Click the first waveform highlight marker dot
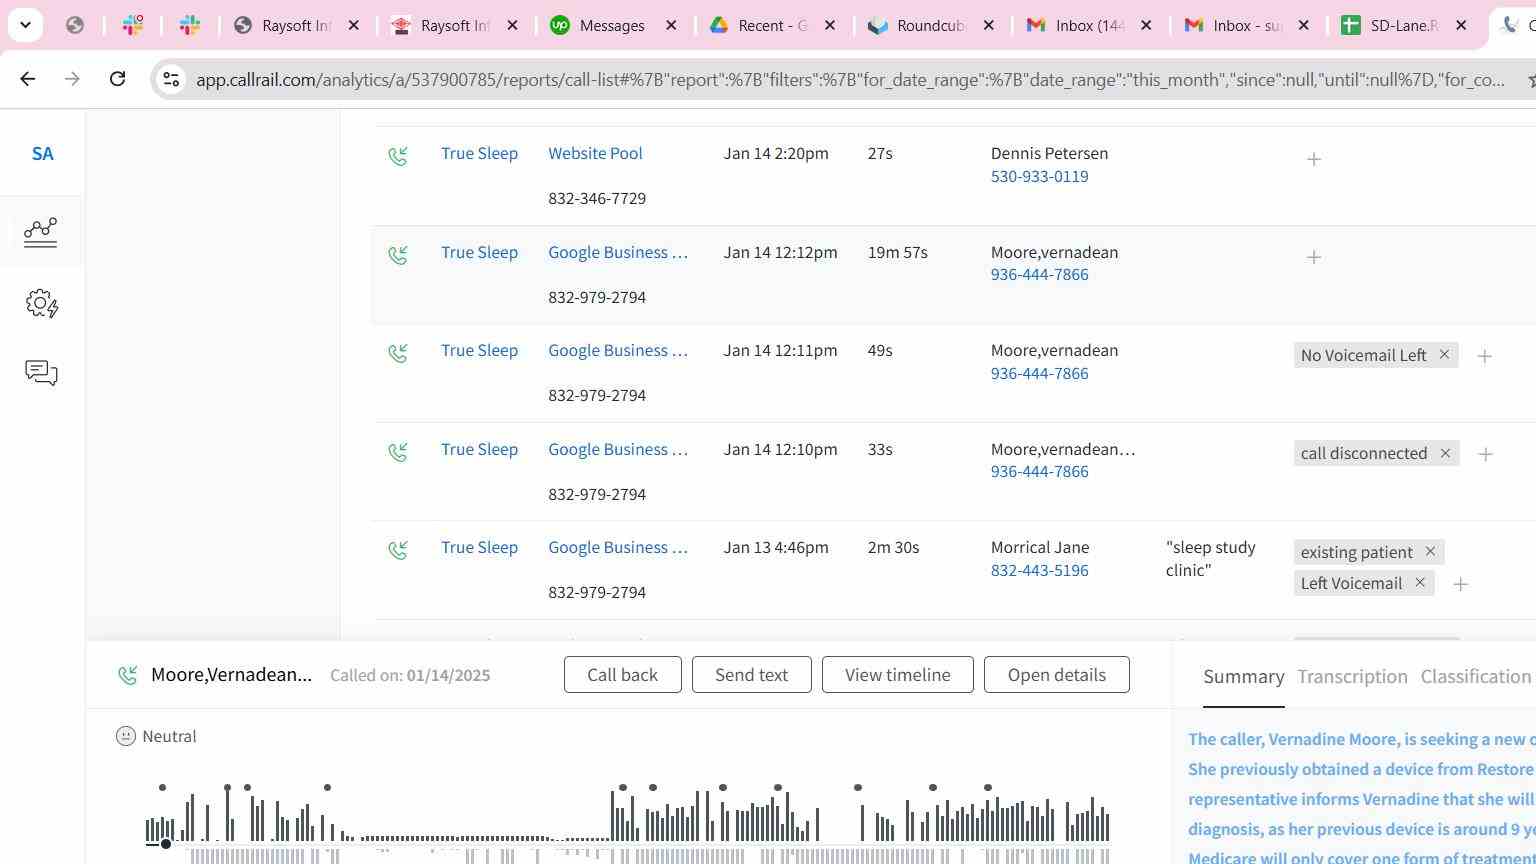 coord(162,788)
